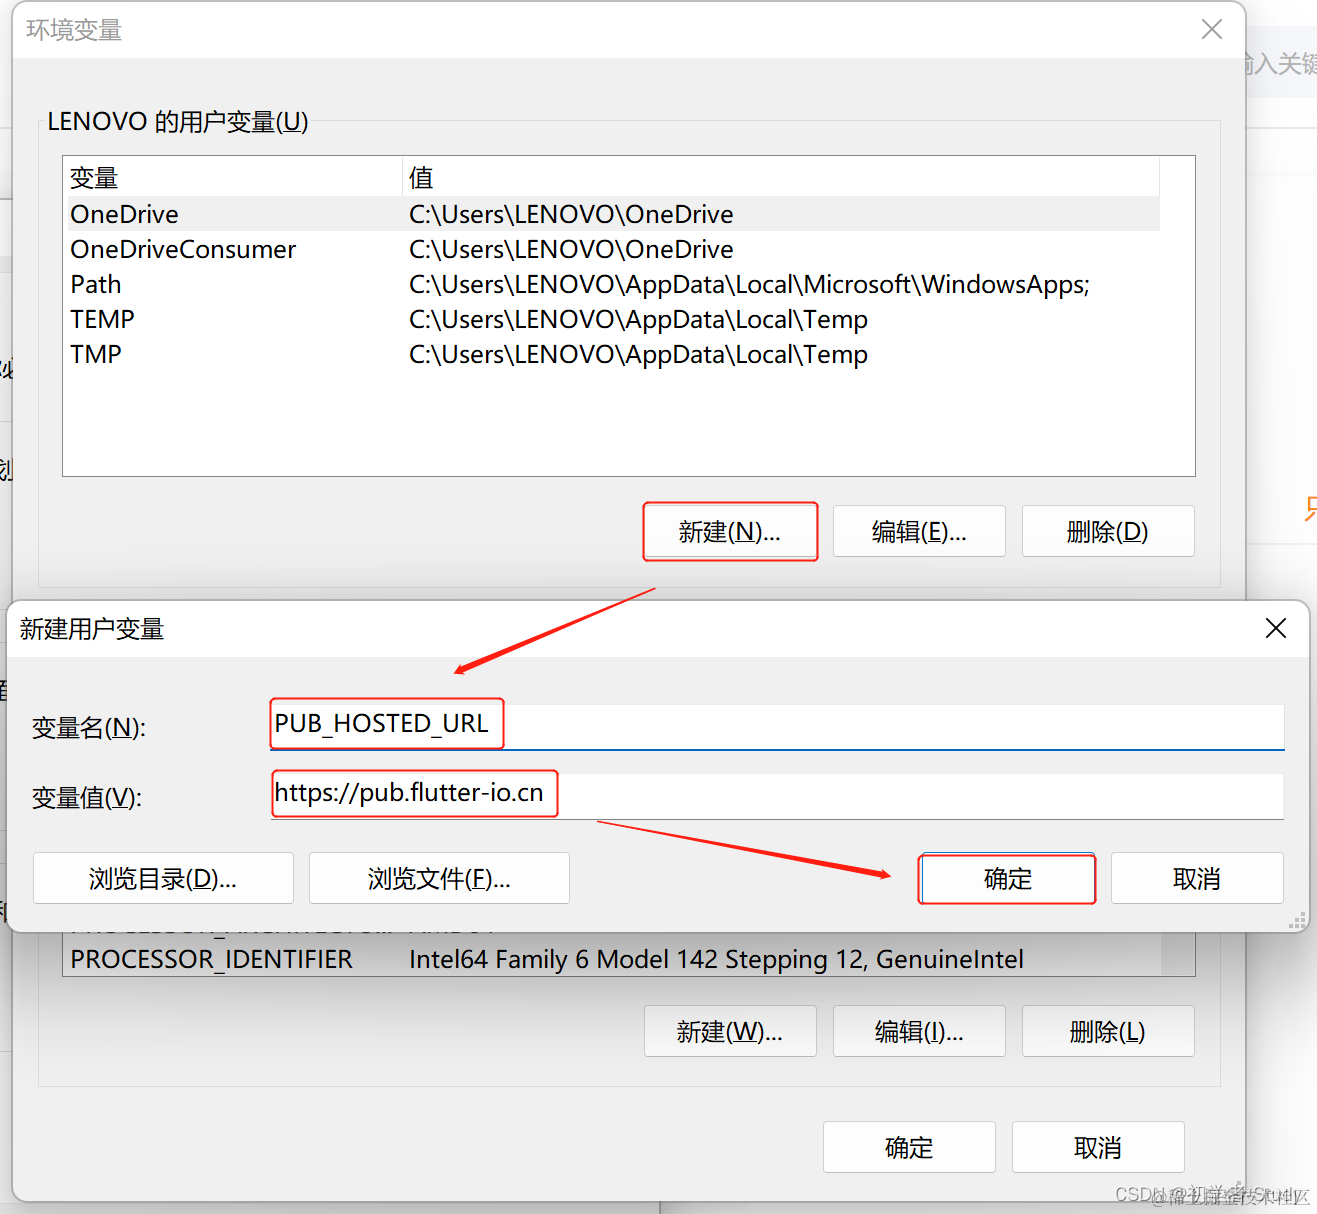Select the Path user variable row
Screen dimensions: 1317x1214
612,284
